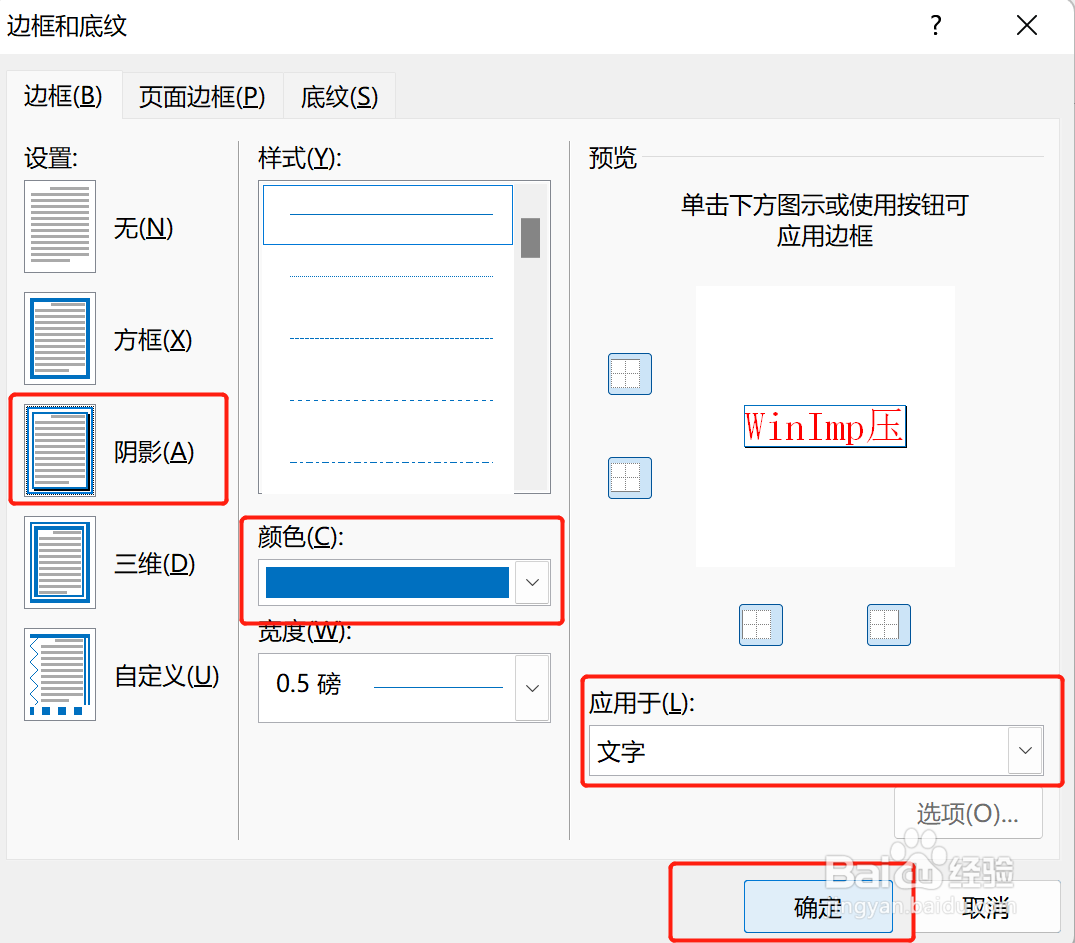The height and width of the screenshot is (943, 1075).
Task: Select the 无(N) no-border setting icon
Action: click(60, 227)
